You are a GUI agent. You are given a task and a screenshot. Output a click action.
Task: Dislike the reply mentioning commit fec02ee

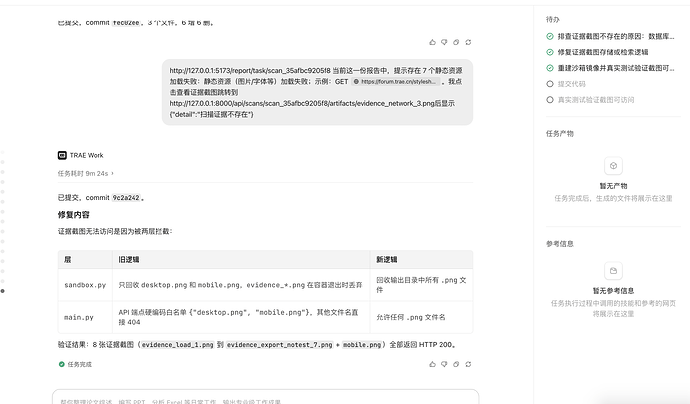(444, 42)
